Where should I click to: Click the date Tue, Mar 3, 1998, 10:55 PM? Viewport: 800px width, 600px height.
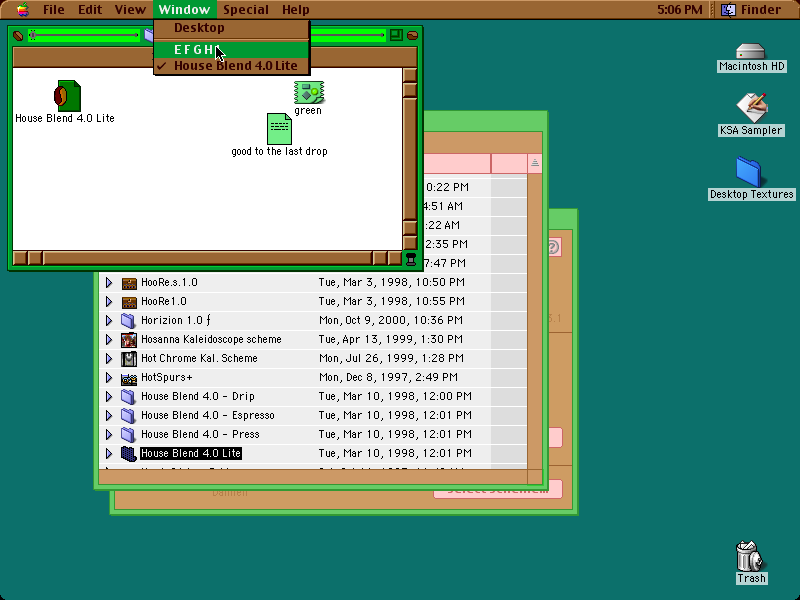[x=392, y=302]
